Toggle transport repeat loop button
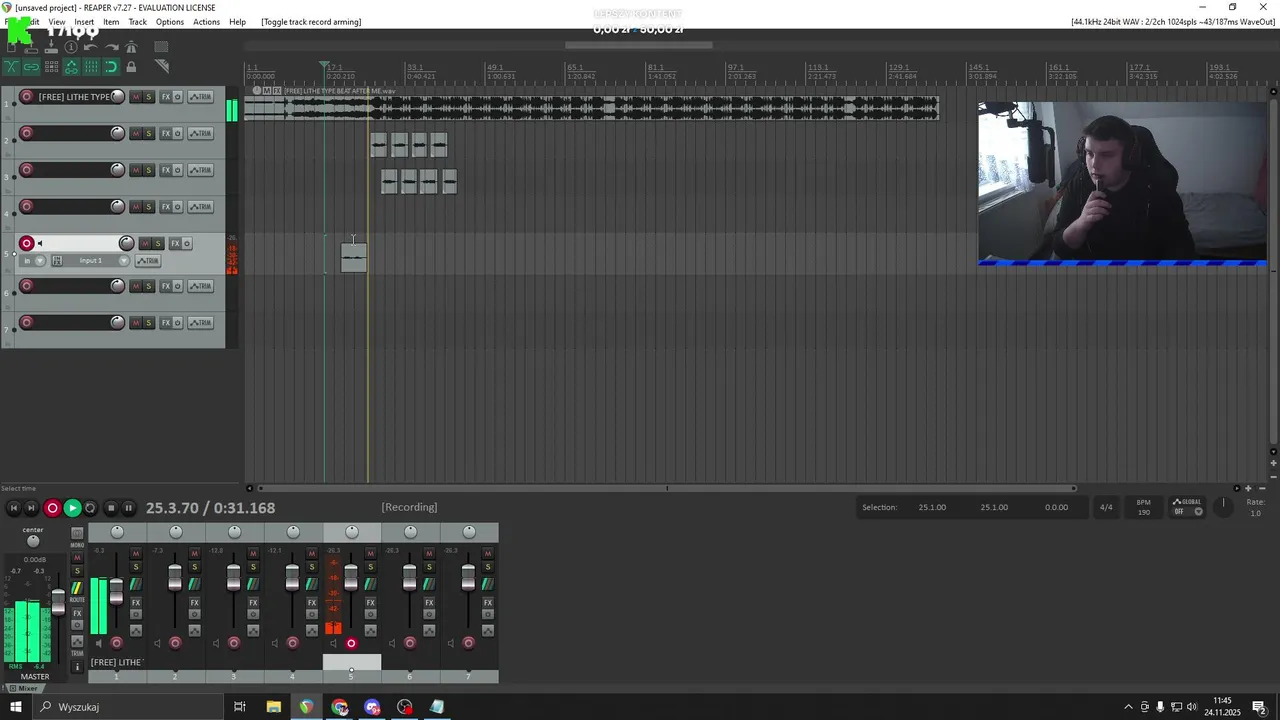Screen dimensions: 1280x720 90,508
